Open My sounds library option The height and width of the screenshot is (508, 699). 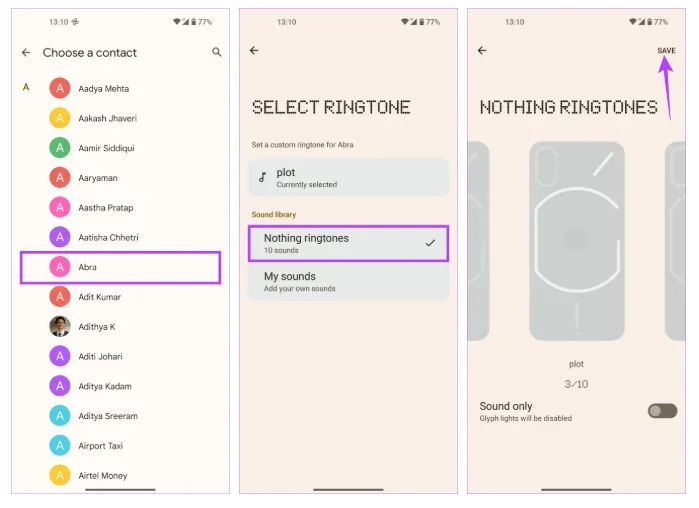click(x=348, y=282)
